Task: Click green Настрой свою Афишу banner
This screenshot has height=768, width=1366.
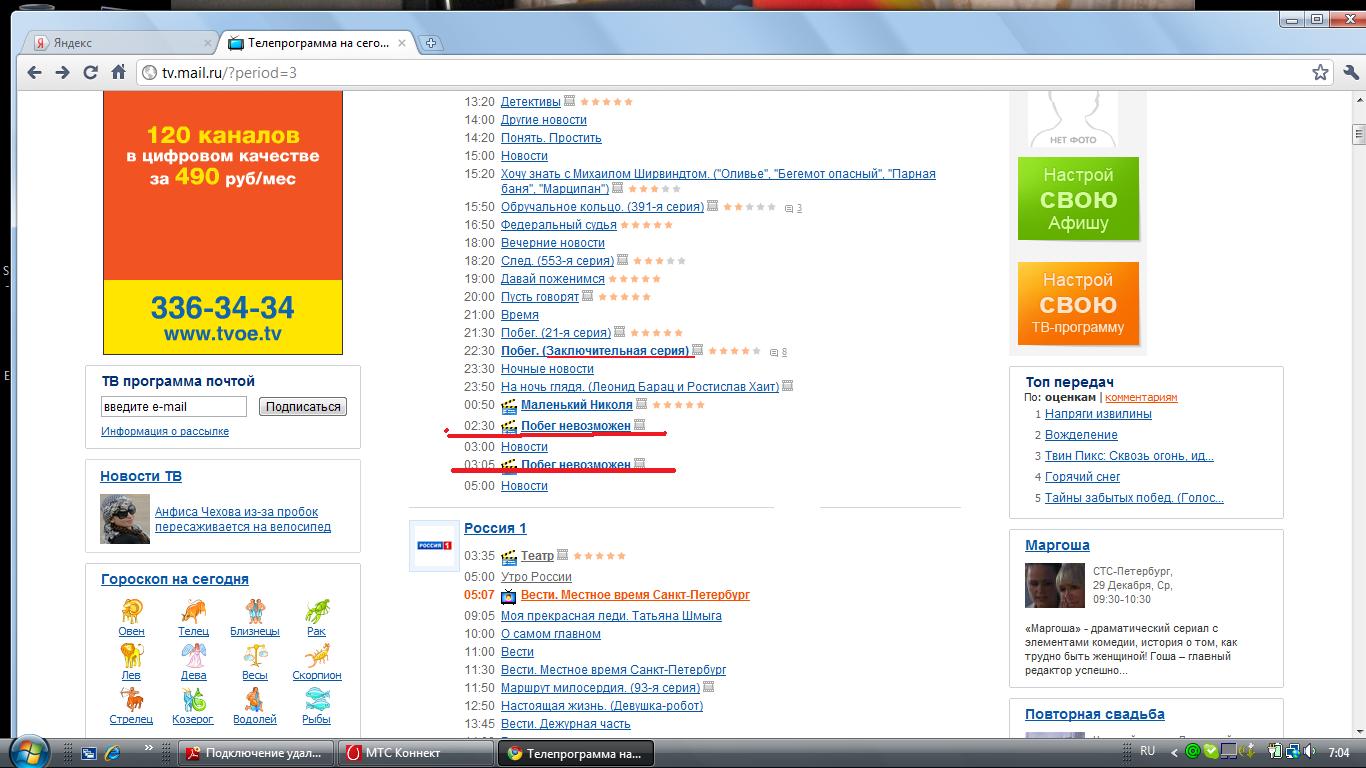Action: (1078, 198)
